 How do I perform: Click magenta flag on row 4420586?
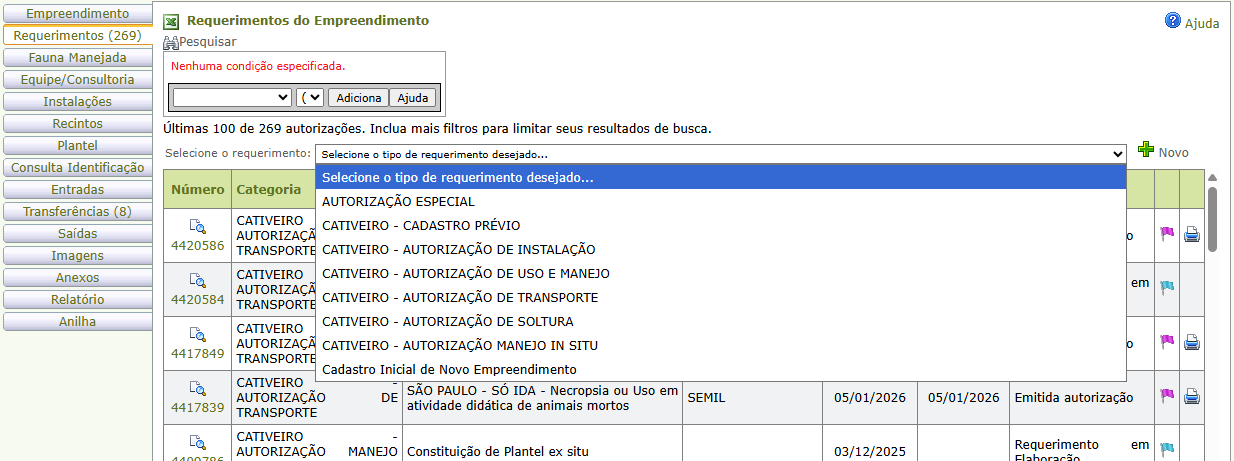click(1166, 234)
